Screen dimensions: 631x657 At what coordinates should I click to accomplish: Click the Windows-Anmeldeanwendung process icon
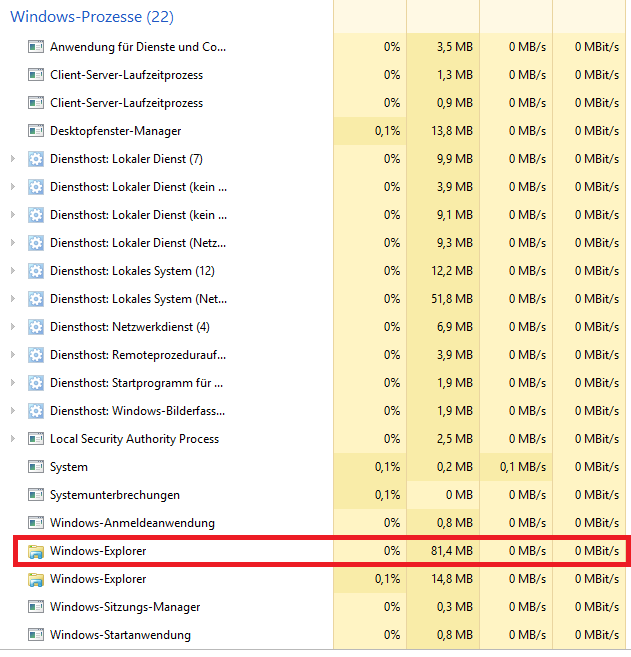(36, 523)
